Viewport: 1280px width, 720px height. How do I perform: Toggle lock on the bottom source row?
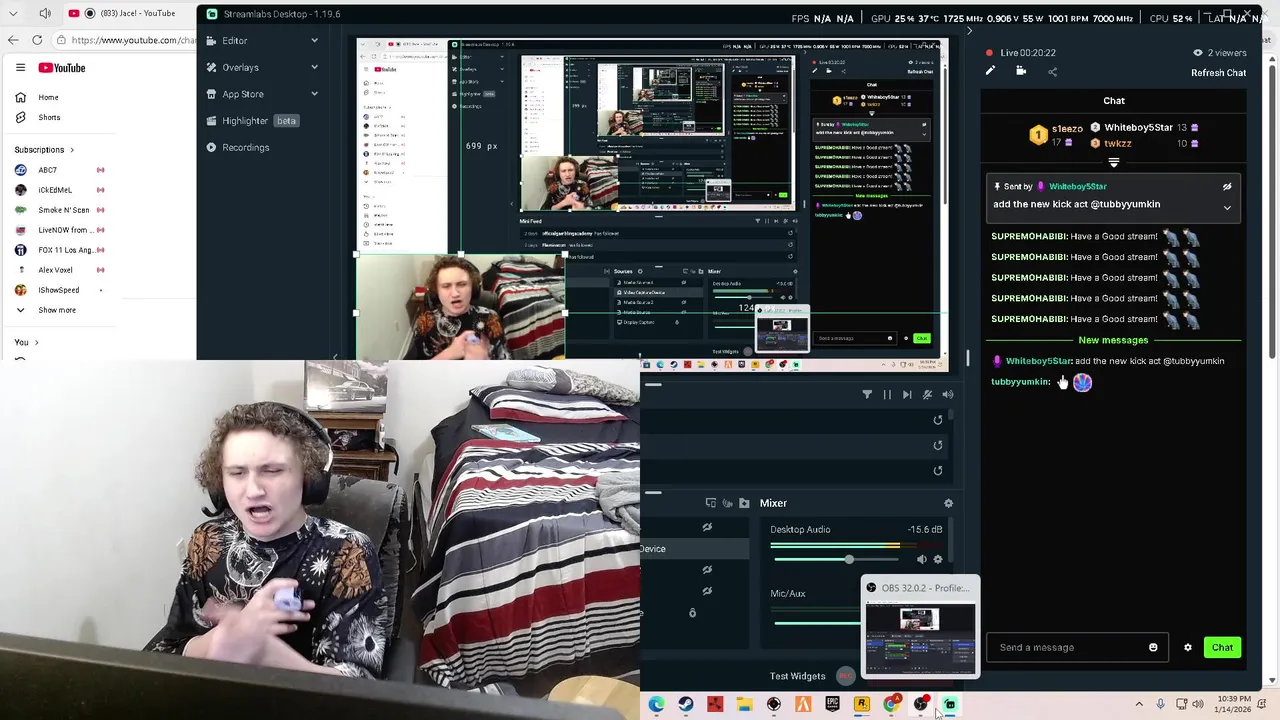[x=692, y=613]
